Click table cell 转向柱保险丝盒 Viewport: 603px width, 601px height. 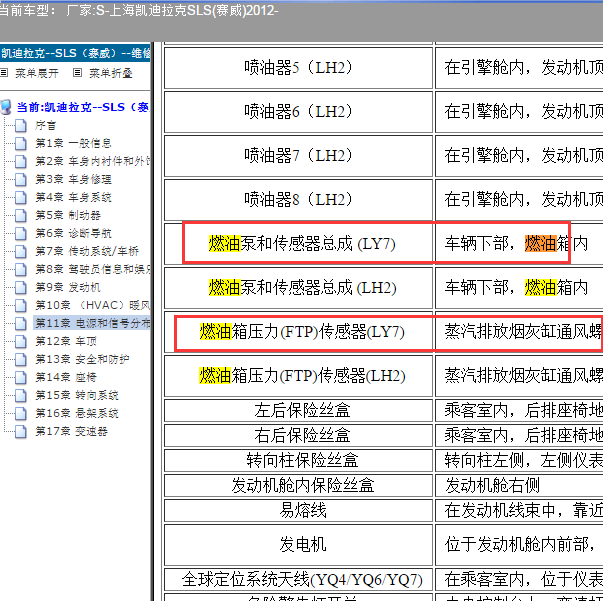[x=298, y=460]
